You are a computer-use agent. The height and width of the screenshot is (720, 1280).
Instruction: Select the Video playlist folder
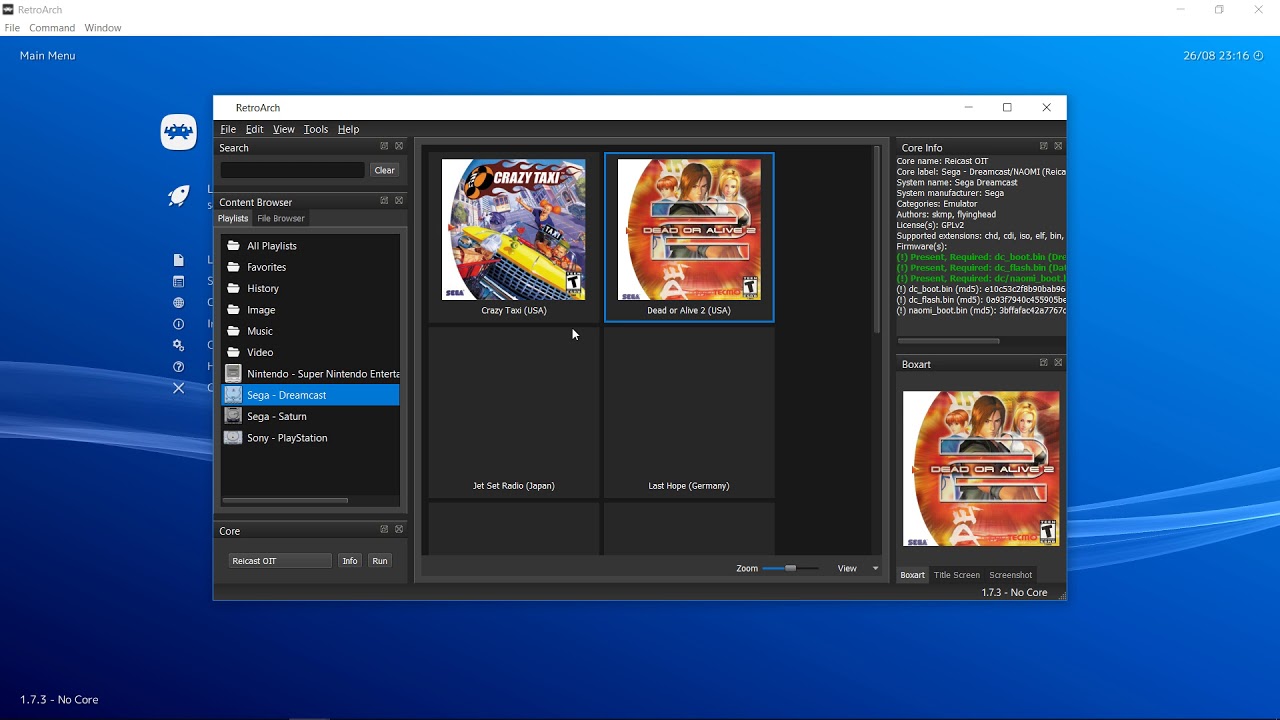pos(310,352)
